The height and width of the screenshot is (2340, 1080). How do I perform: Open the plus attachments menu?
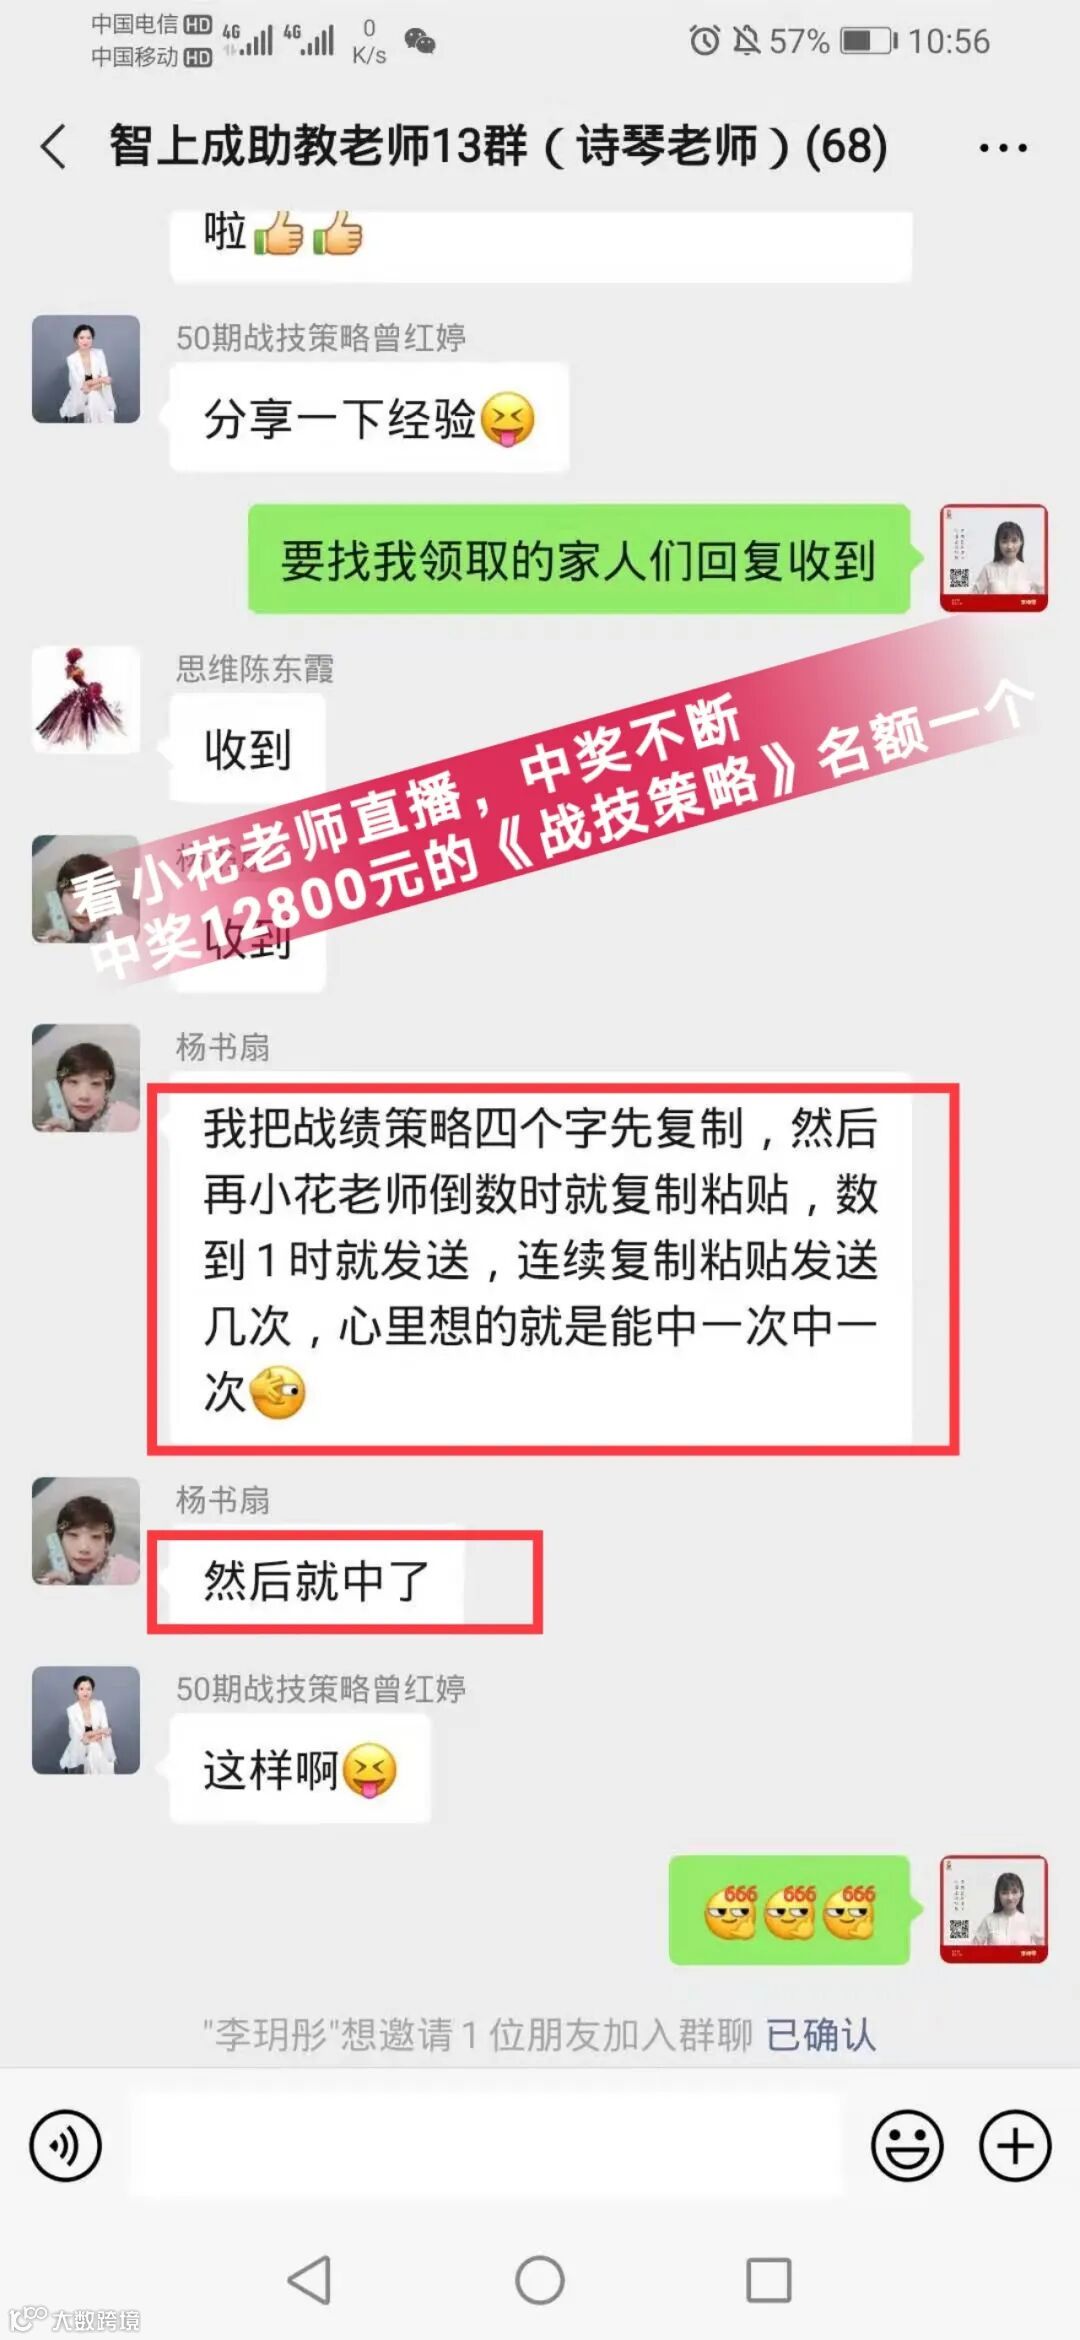pyautogui.click(x=1015, y=2145)
